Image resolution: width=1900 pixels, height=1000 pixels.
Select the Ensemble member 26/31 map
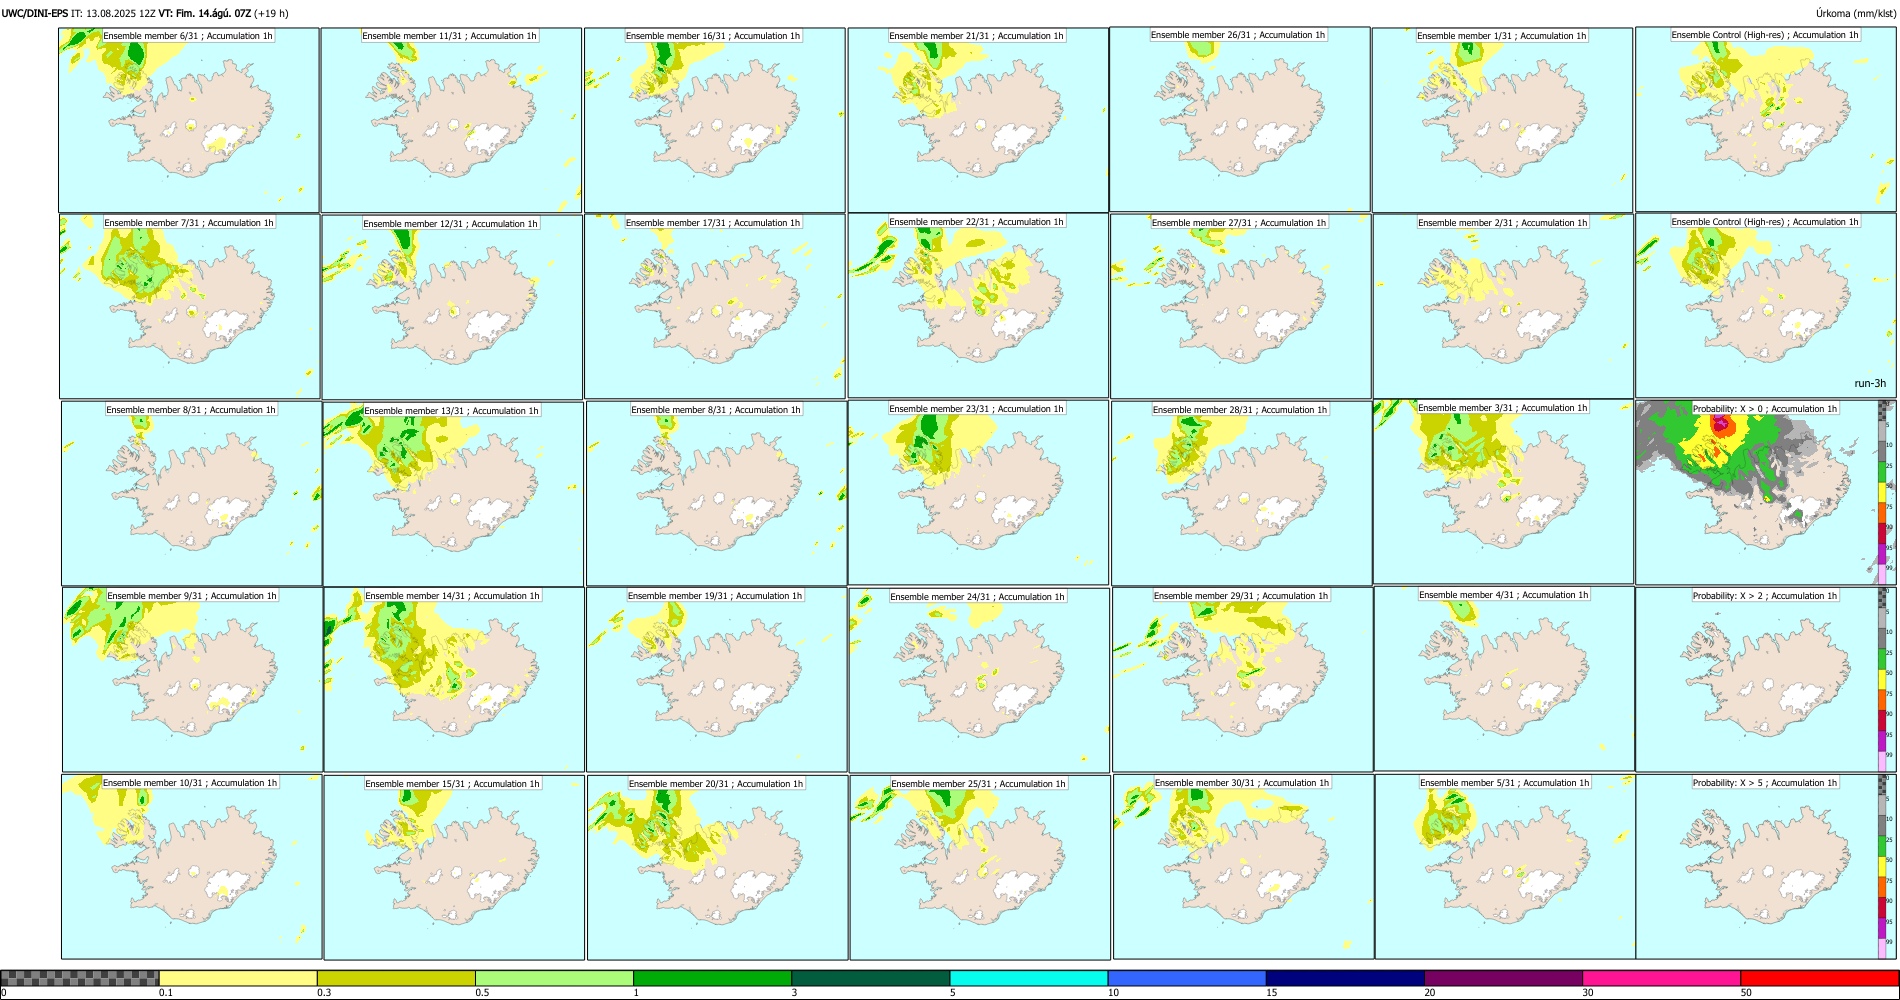coord(1240,119)
